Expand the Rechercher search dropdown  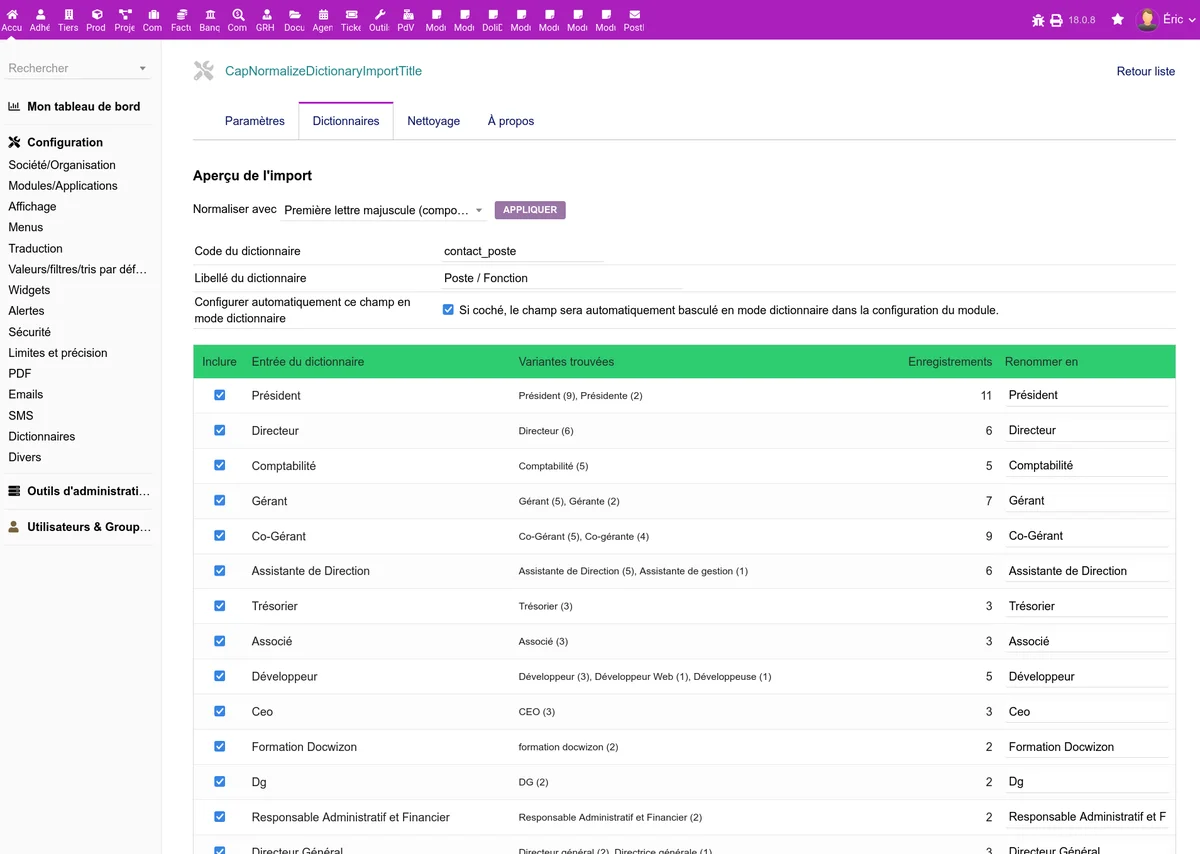pyautogui.click(x=78, y=68)
